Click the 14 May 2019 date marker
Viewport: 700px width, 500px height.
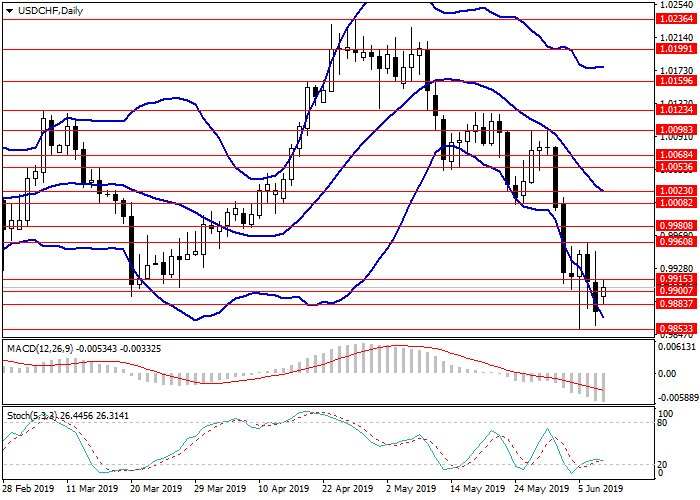coord(475,490)
